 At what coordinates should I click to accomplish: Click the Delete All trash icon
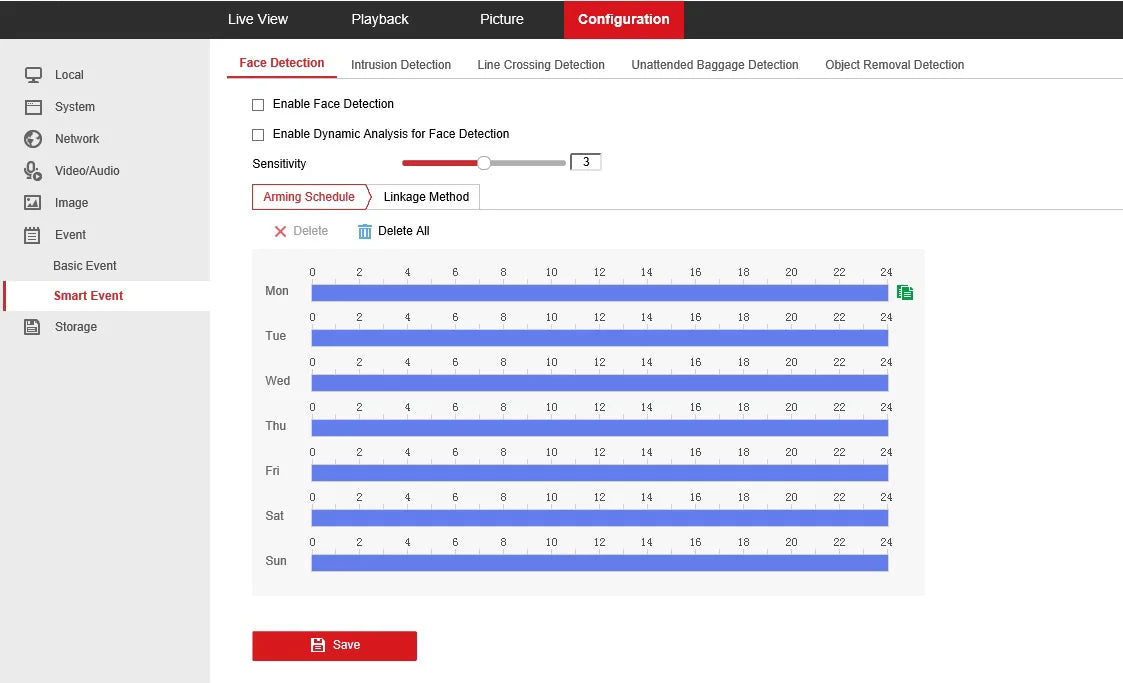(x=365, y=231)
